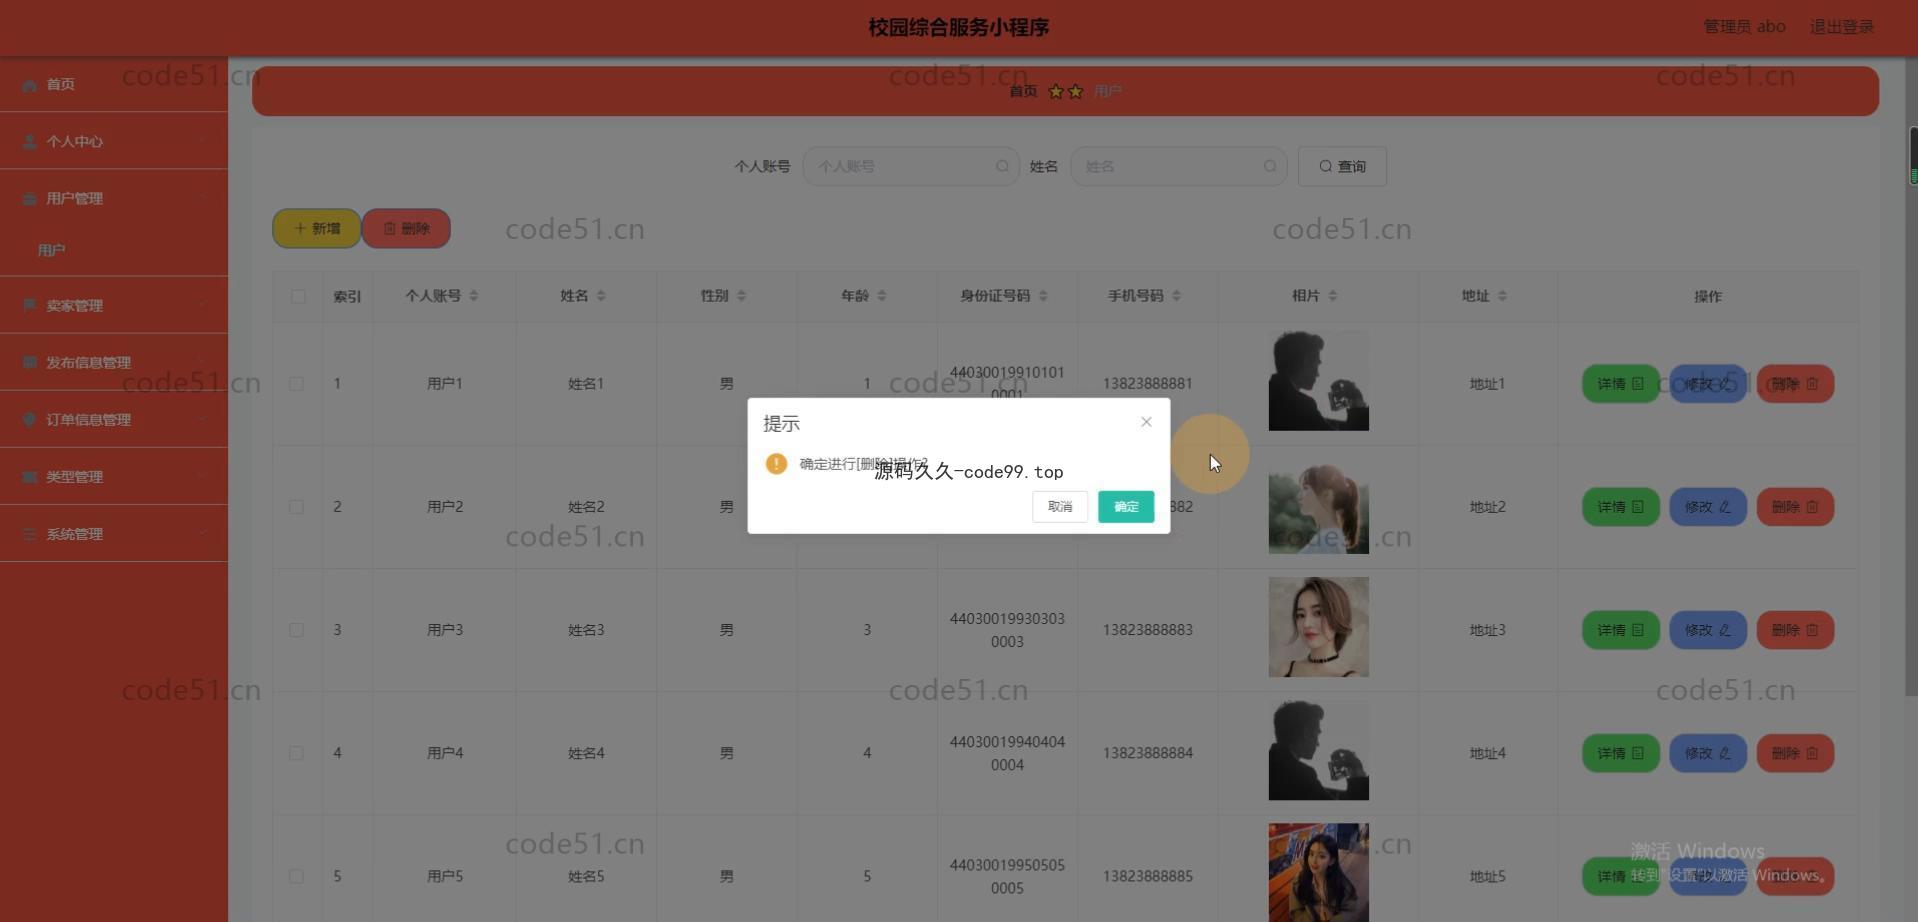Open 详情 for 用户1
1918x922 pixels.
pyautogui.click(x=1620, y=384)
